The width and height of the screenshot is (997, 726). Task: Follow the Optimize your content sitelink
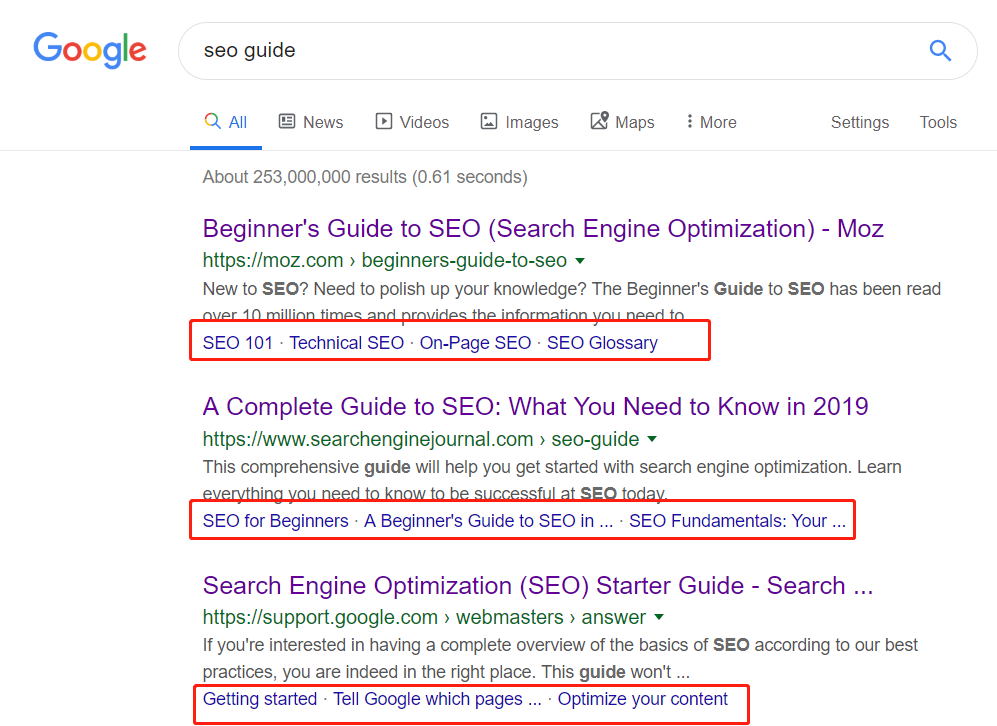point(643,699)
